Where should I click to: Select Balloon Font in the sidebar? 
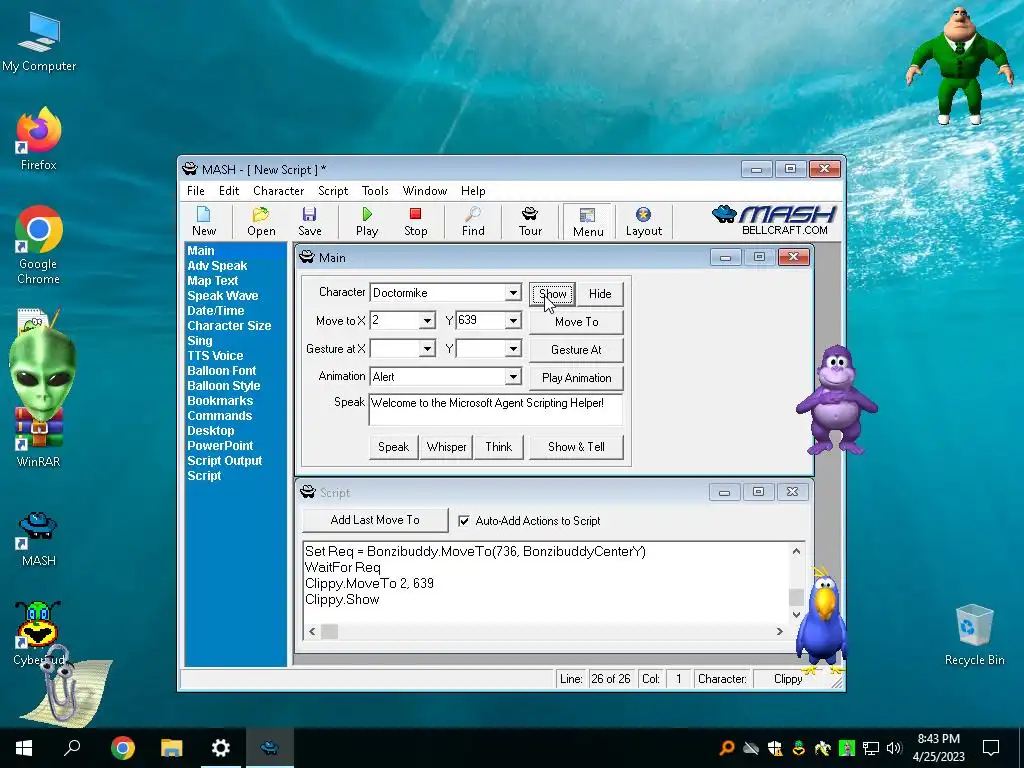(x=221, y=371)
